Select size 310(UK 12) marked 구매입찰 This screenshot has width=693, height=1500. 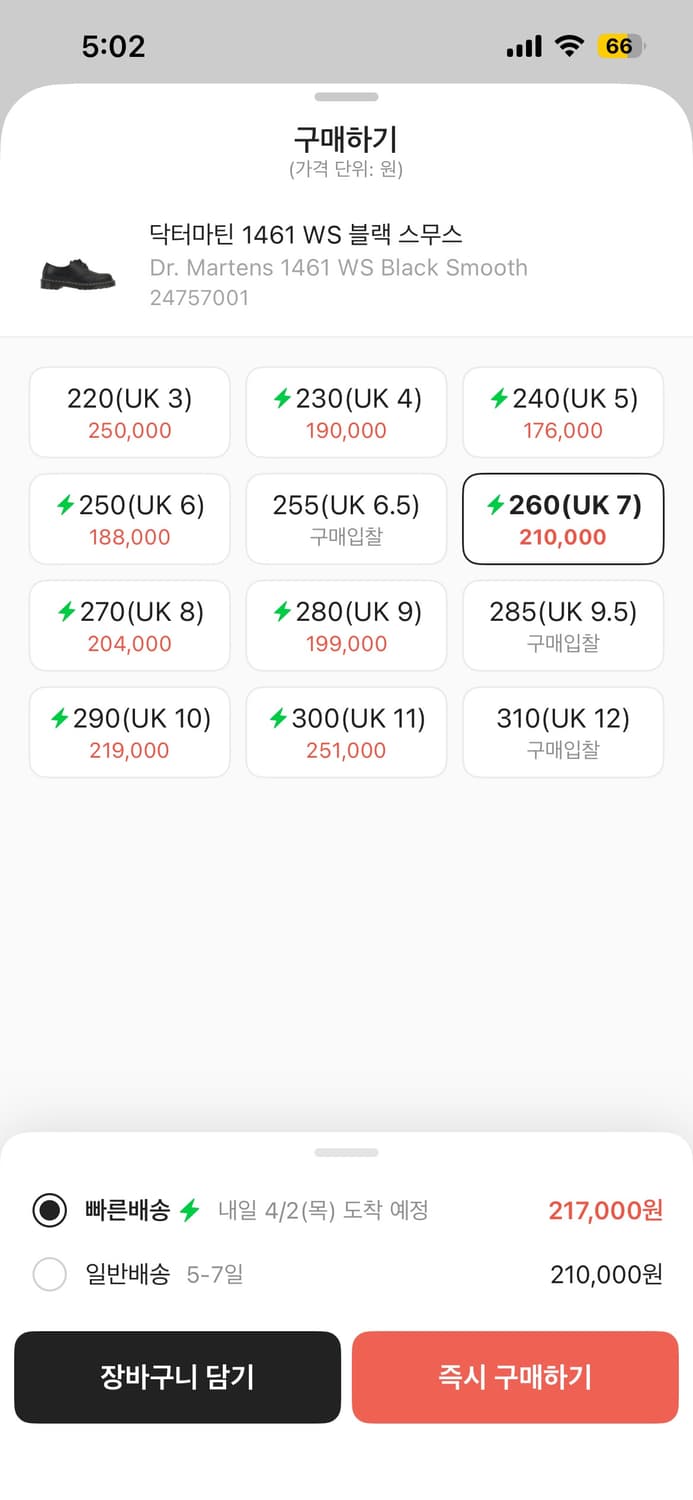tap(562, 732)
